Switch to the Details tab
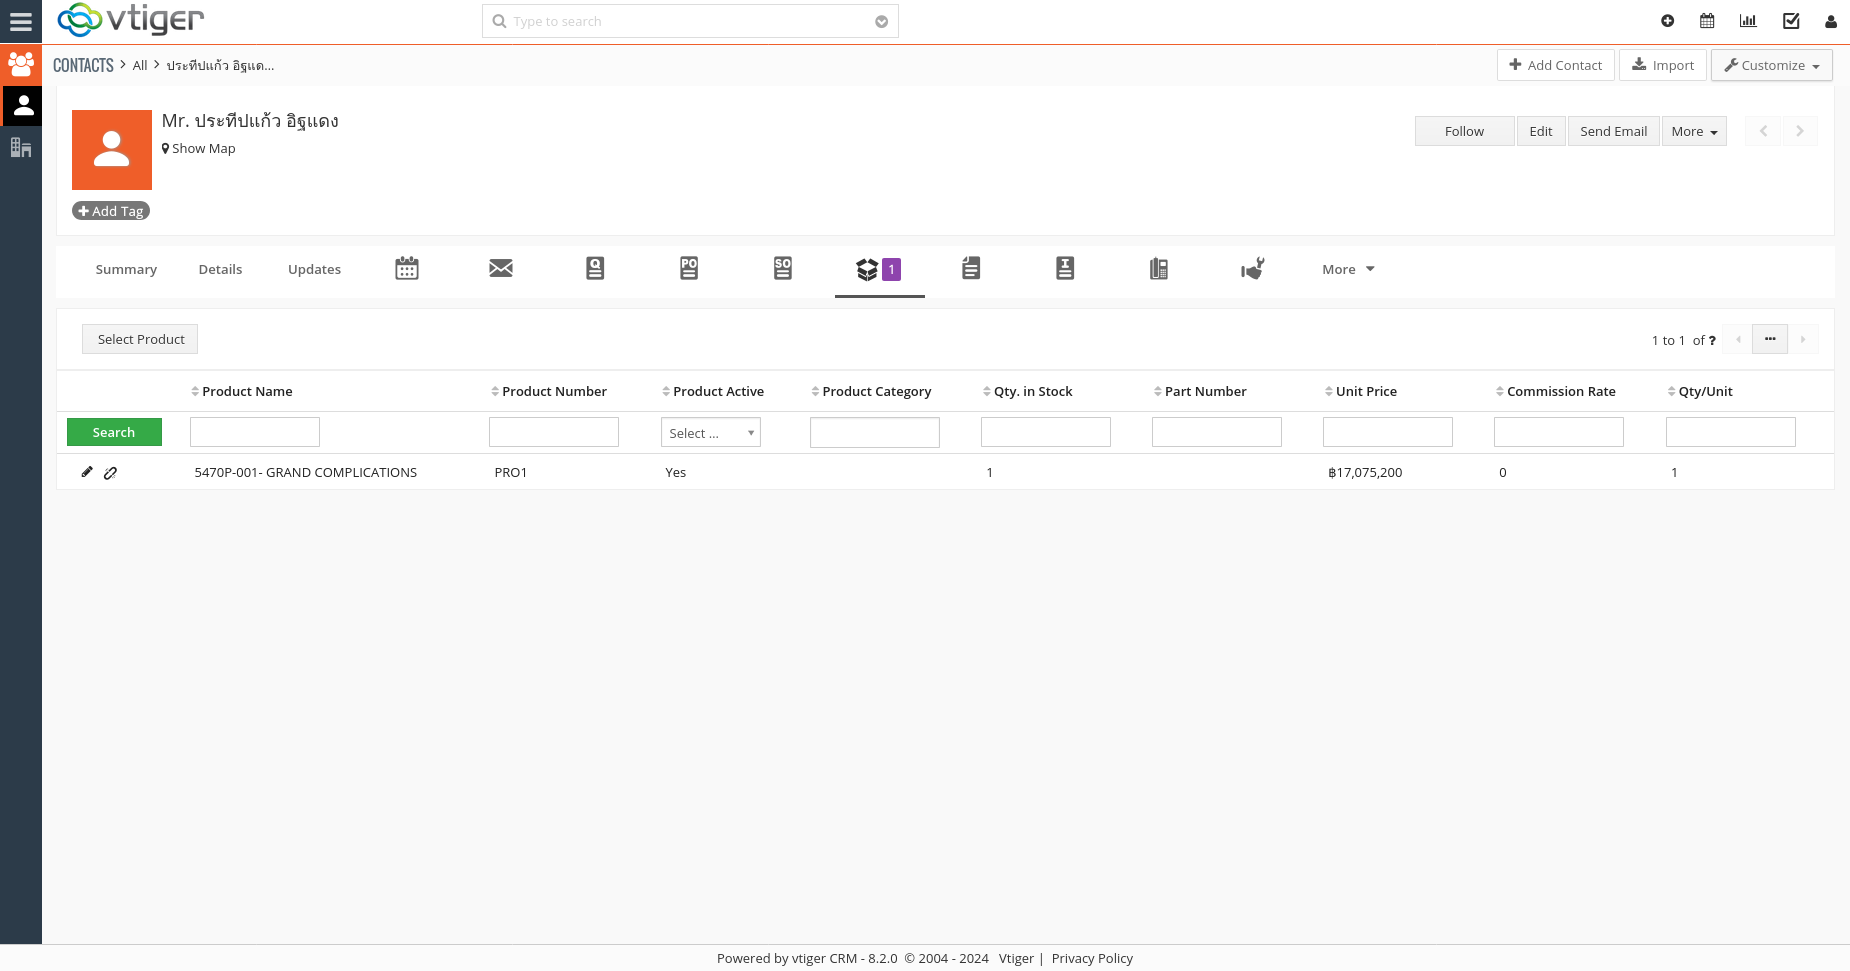 (x=220, y=269)
